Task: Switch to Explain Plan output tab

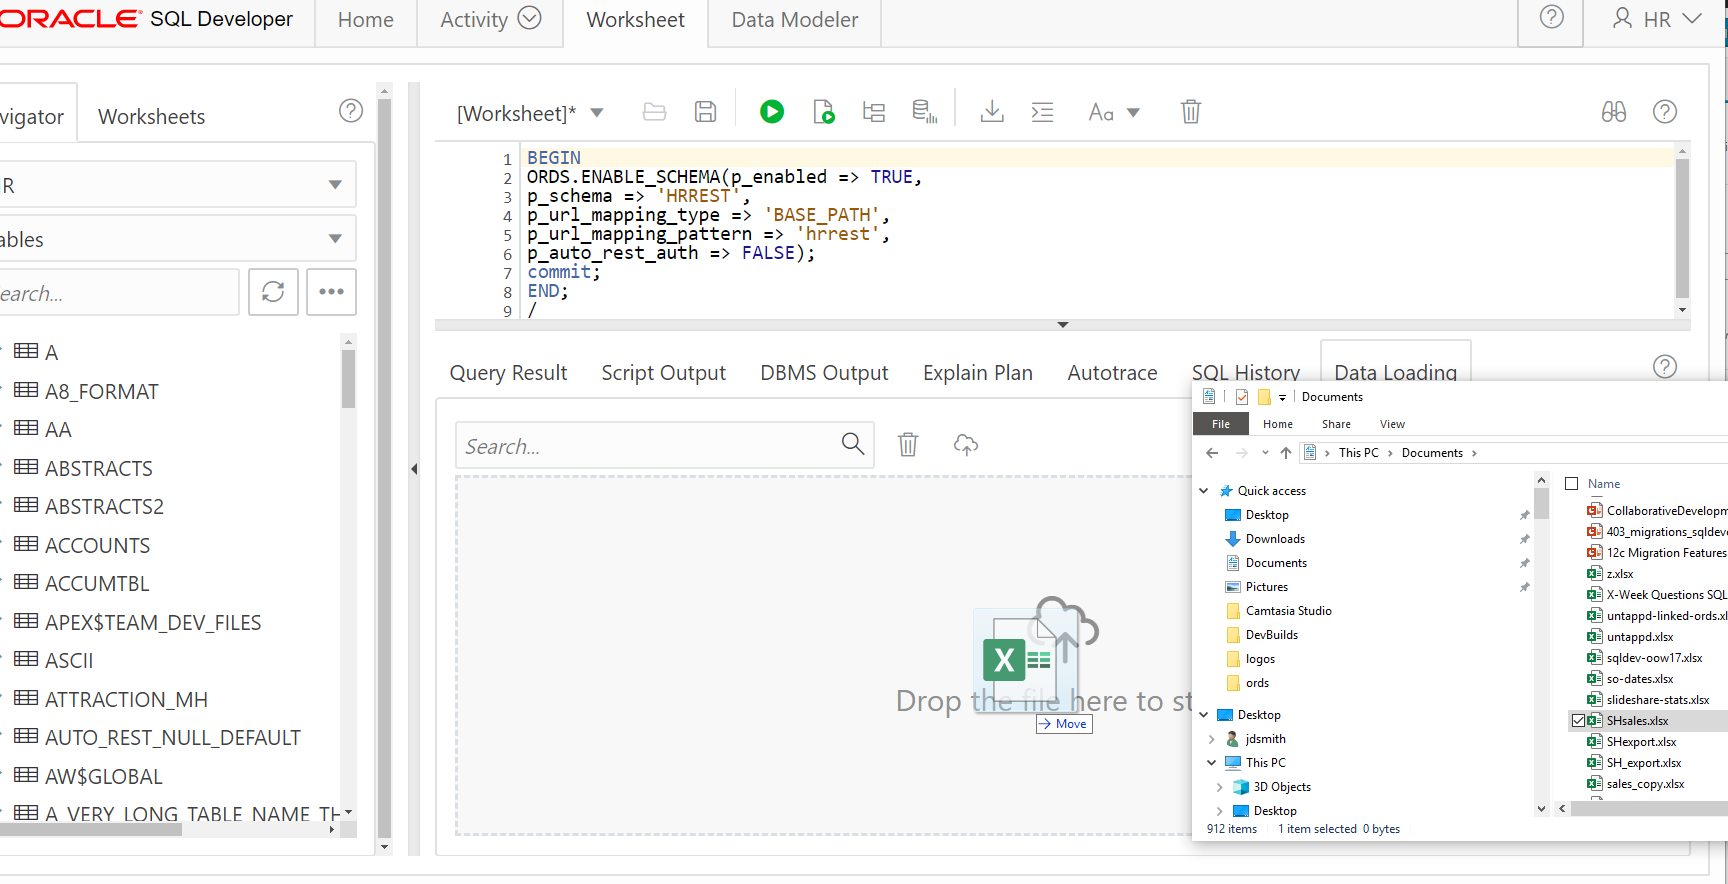Action: pyautogui.click(x=978, y=373)
